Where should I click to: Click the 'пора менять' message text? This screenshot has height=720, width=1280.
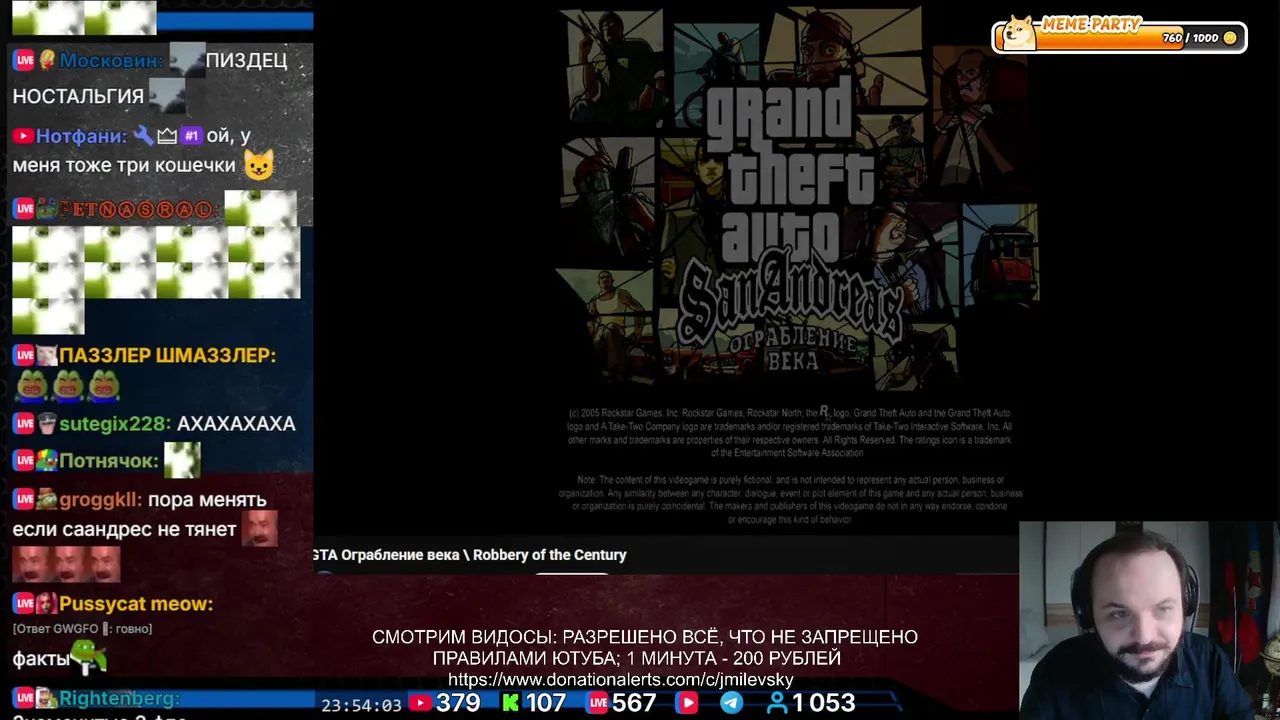(x=207, y=499)
